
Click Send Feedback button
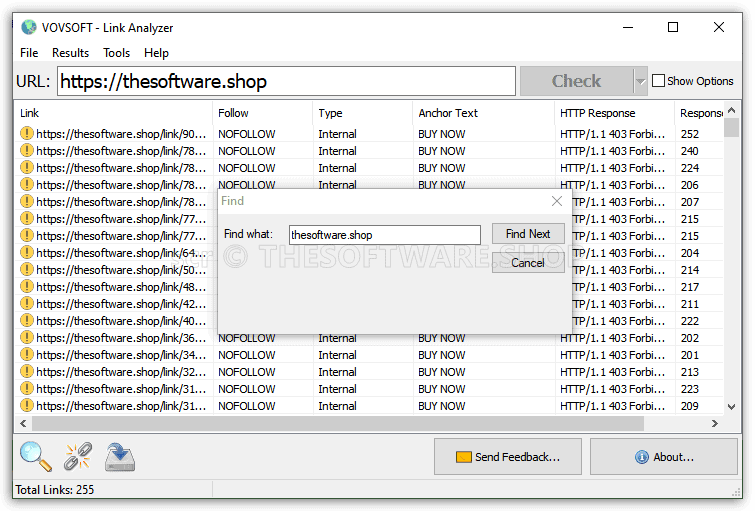click(x=508, y=457)
